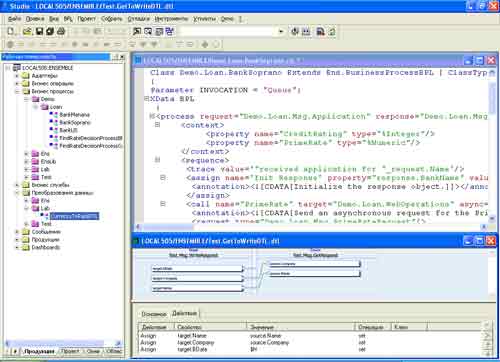Screen dimensions: 500x362
Task: Click the first icon right of the toolbar combo box
Action: point(295,32)
